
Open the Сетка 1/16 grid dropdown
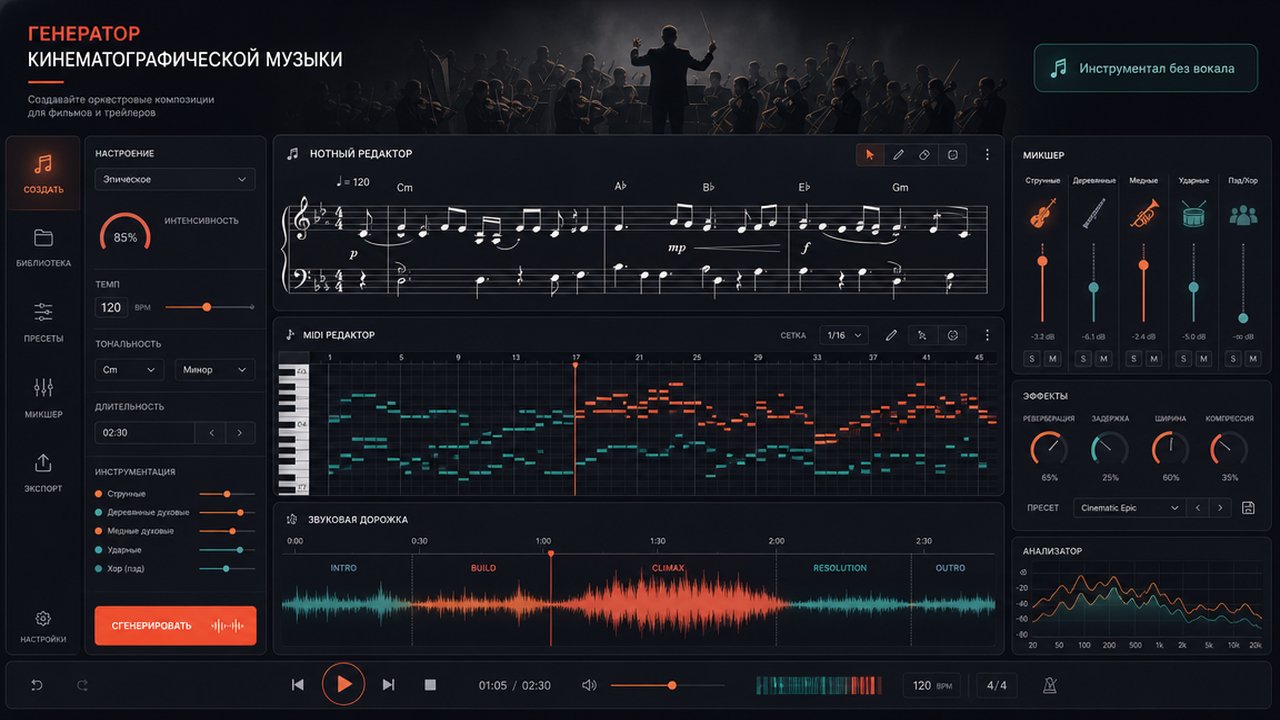(x=844, y=335)
